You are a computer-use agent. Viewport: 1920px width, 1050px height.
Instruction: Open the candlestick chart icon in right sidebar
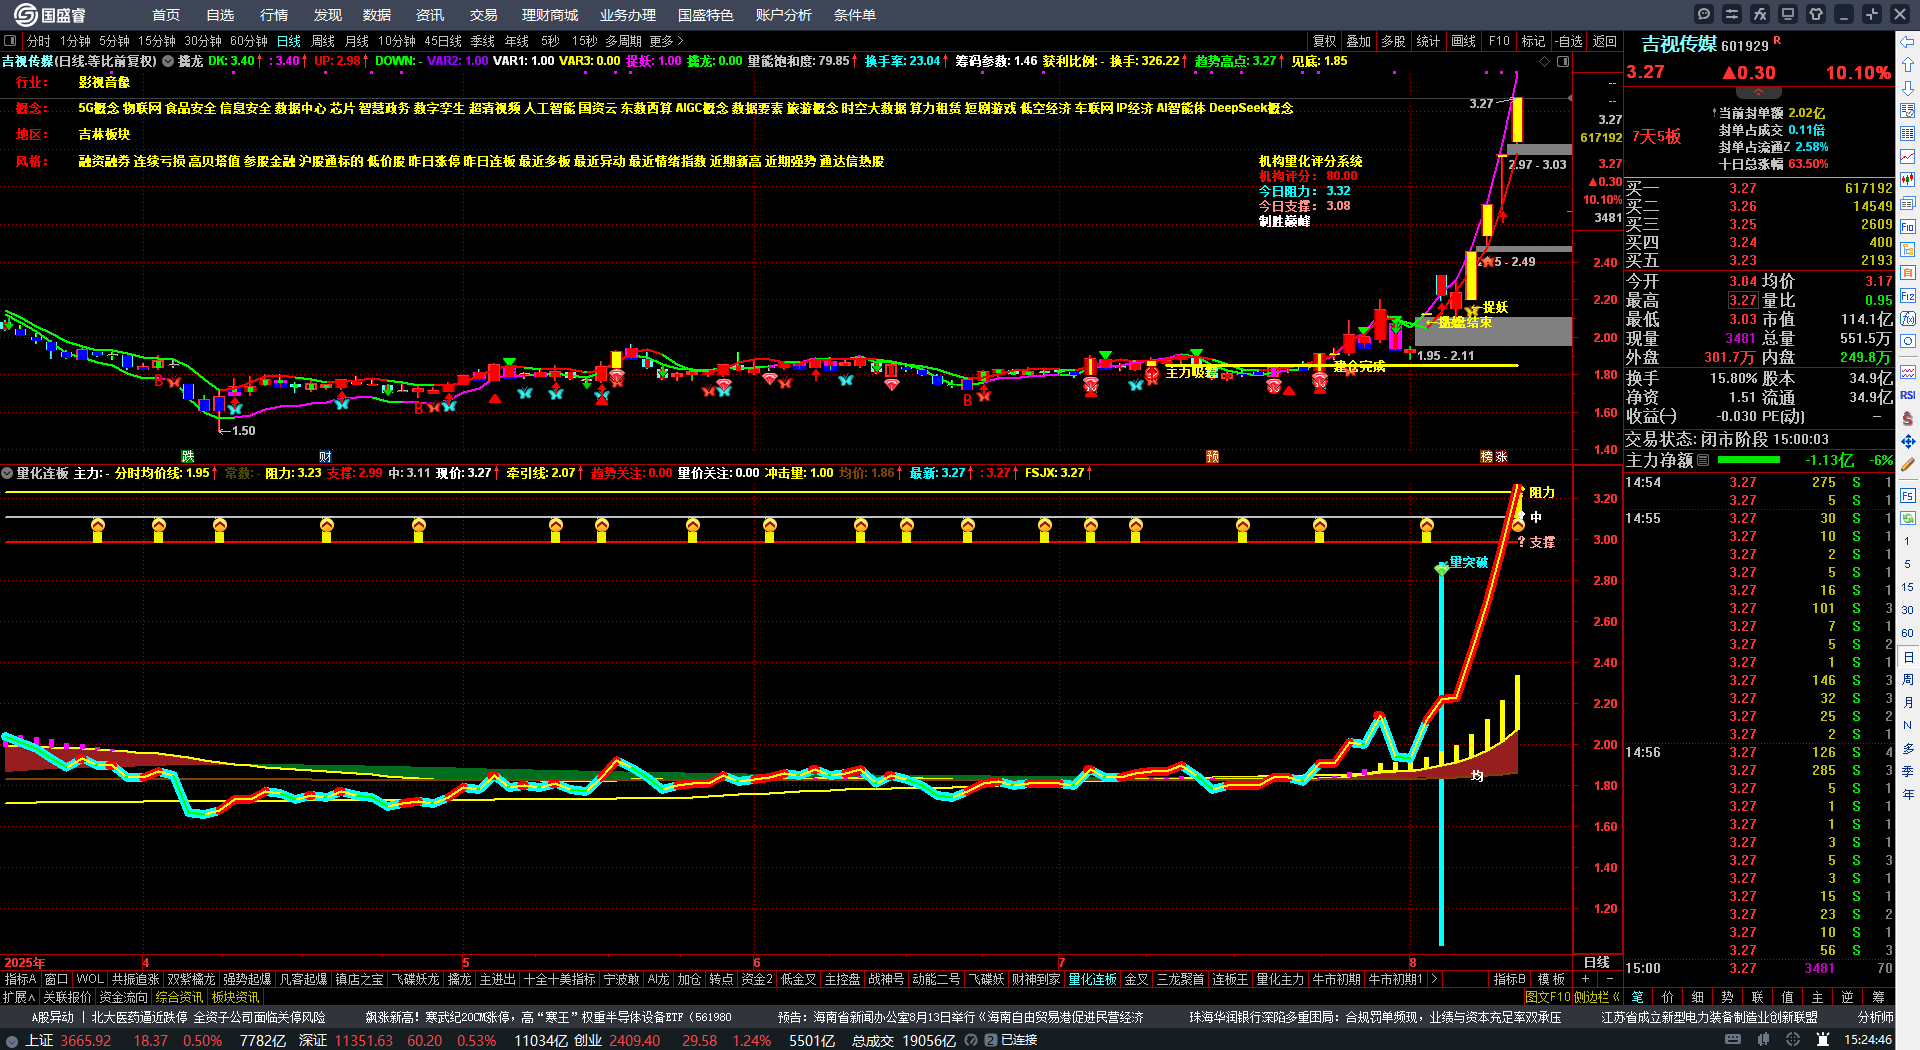point(1908,180)
